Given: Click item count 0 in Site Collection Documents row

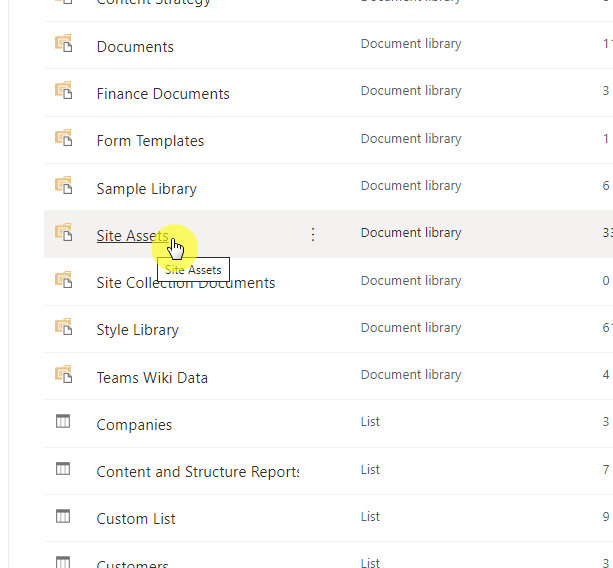Looking at the screenshot, I should (x=606, y=281).
